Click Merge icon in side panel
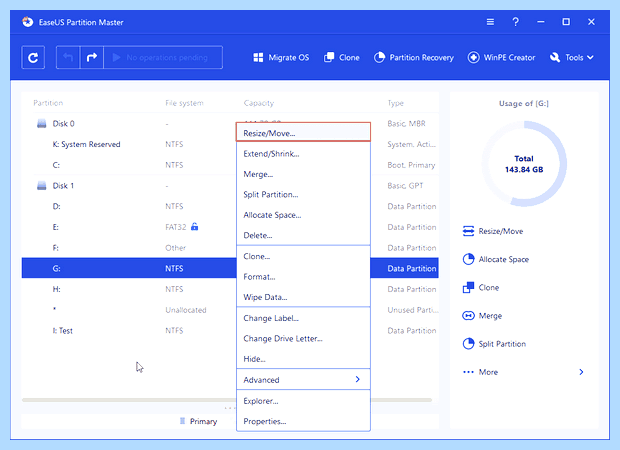620x450 pixels. coord(468,316)
